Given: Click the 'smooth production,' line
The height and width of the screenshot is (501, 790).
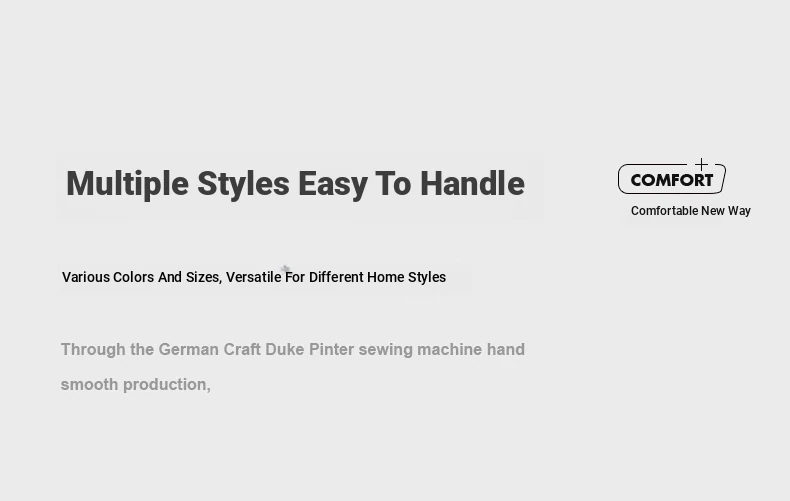Looking at the screenshot, I should tap(136, 384).
